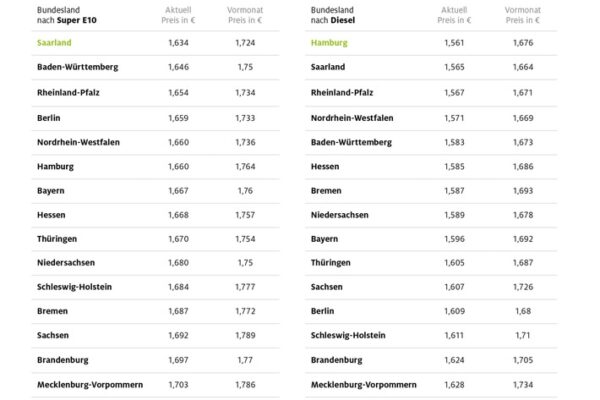Click the 'Vormonat Preis' header of Diesel table
The image size is (600, 400).
(522, 14)
